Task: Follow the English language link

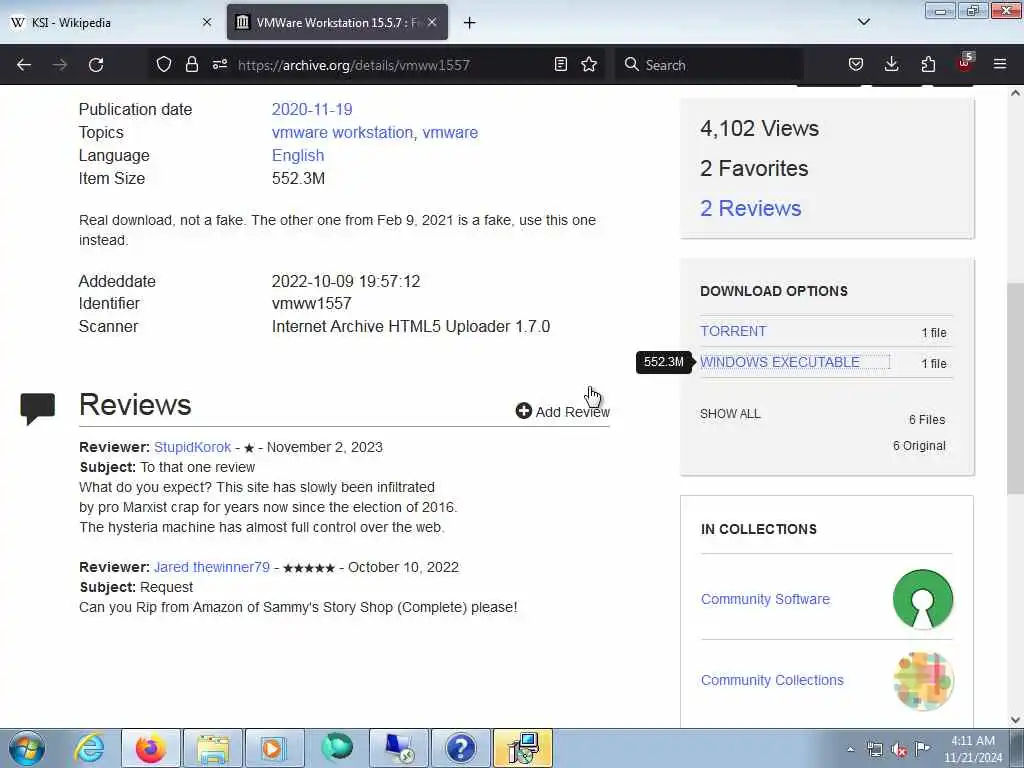Action: pos(298,155)
